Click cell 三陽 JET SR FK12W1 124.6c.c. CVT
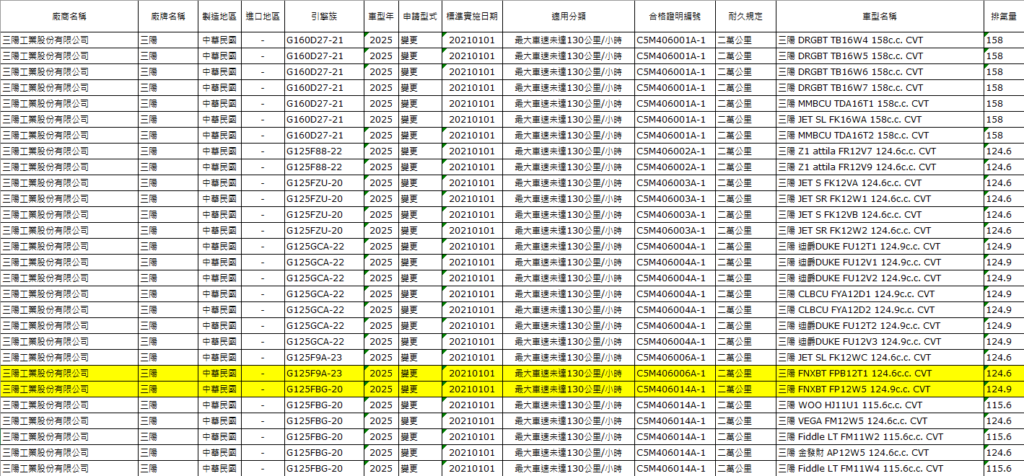The image size is (1024, 476). (x=880, y=198)
